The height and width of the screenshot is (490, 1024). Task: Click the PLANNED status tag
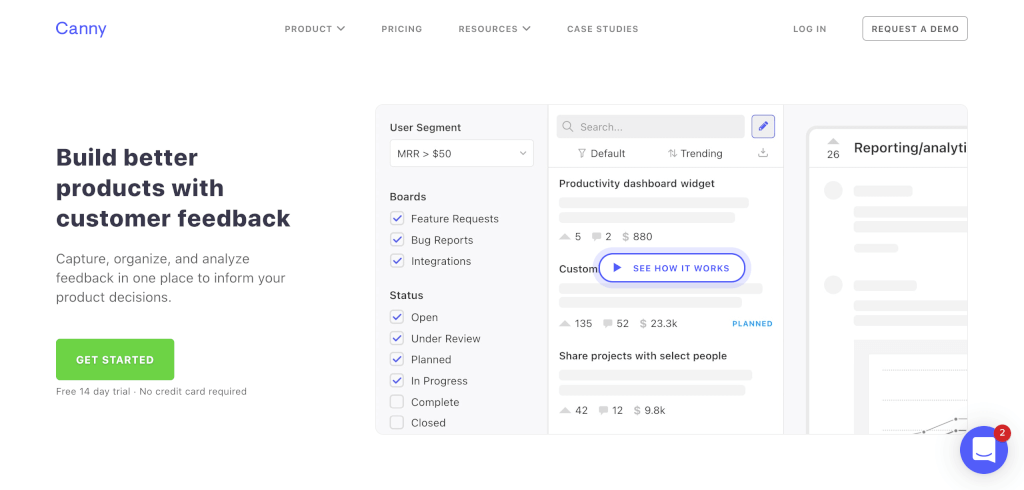click(752, 323)
